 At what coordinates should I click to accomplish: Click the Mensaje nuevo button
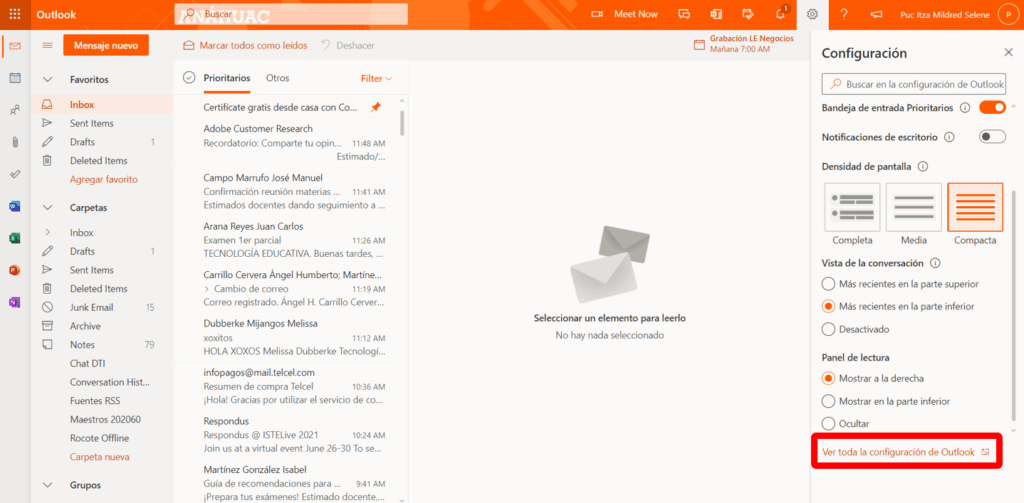click(x=105, y=45)
